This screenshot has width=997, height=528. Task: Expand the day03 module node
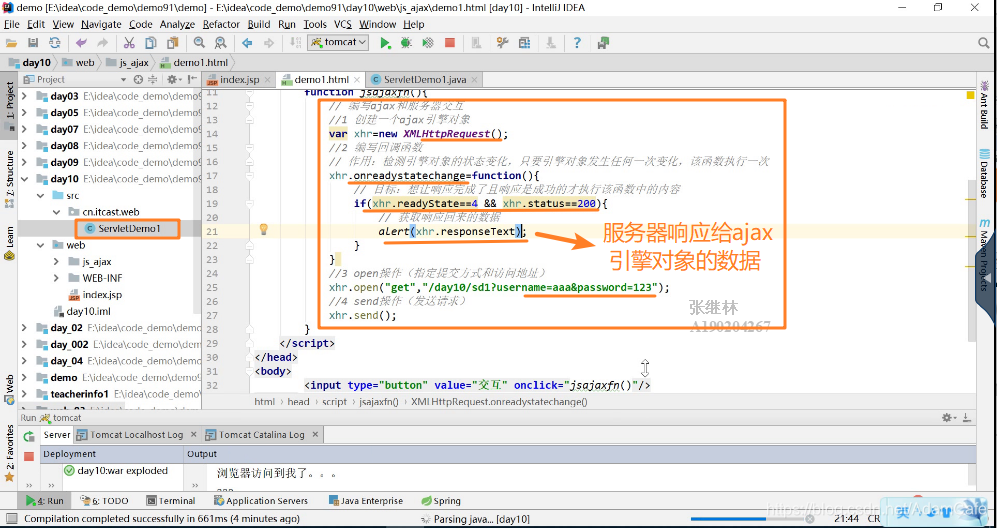[24, 96]
